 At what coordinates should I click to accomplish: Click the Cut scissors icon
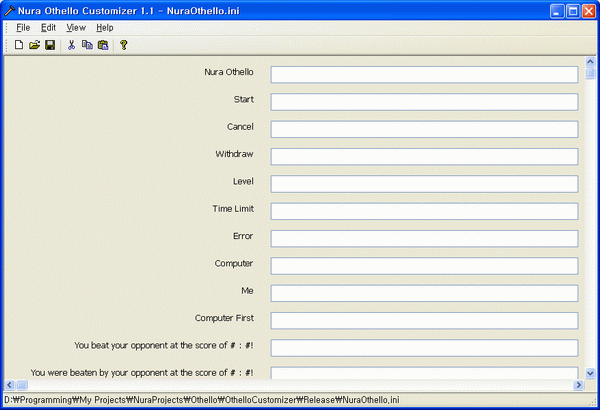tap(71, 45)
